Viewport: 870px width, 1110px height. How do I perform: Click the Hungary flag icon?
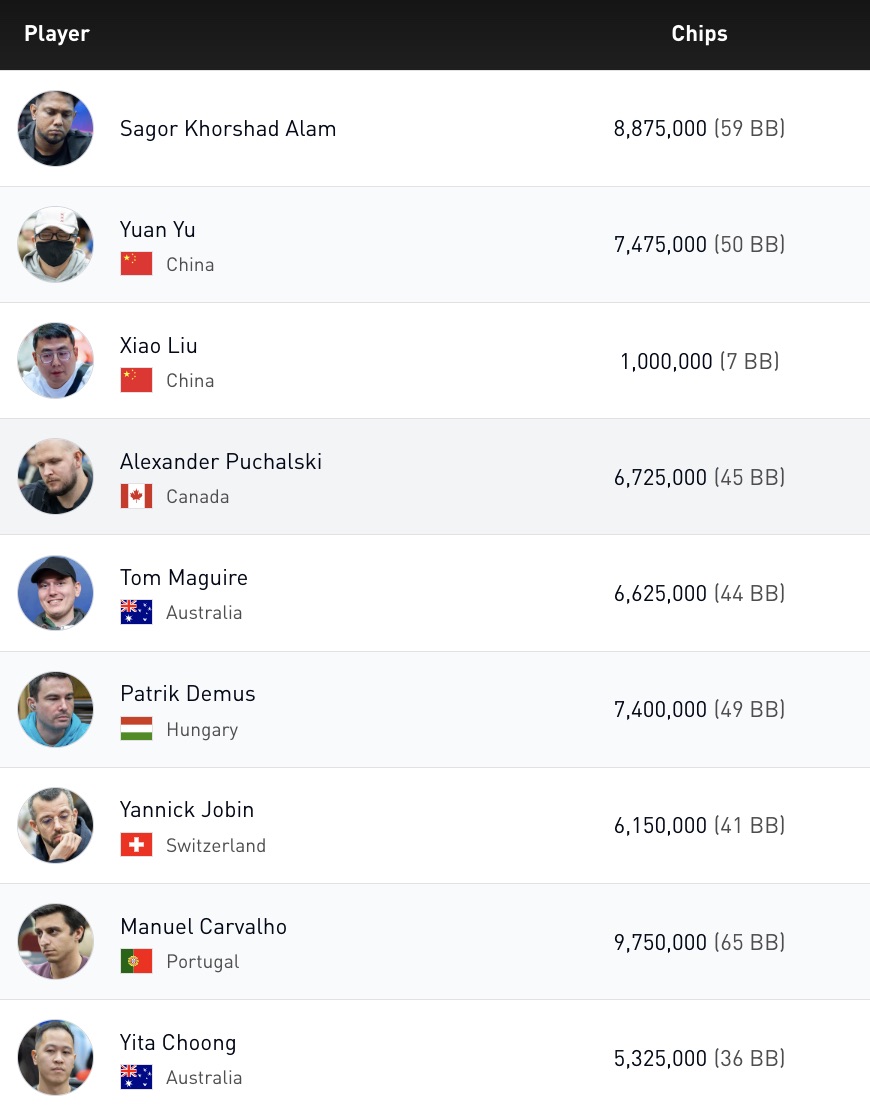click(136, 729)
